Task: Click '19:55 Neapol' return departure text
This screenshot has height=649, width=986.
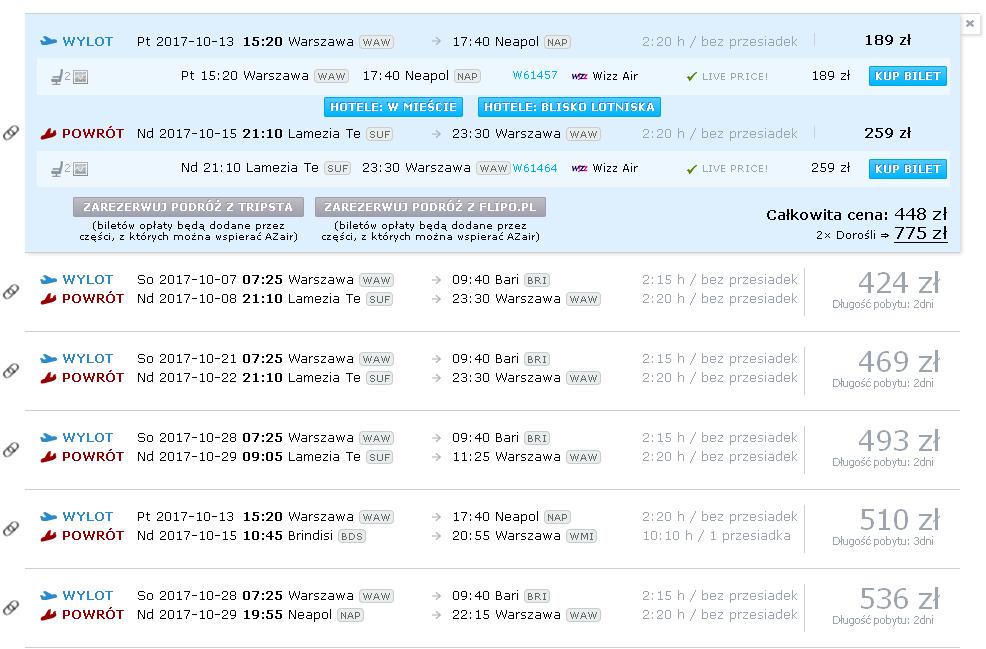Action: click(x=287, y=614)
